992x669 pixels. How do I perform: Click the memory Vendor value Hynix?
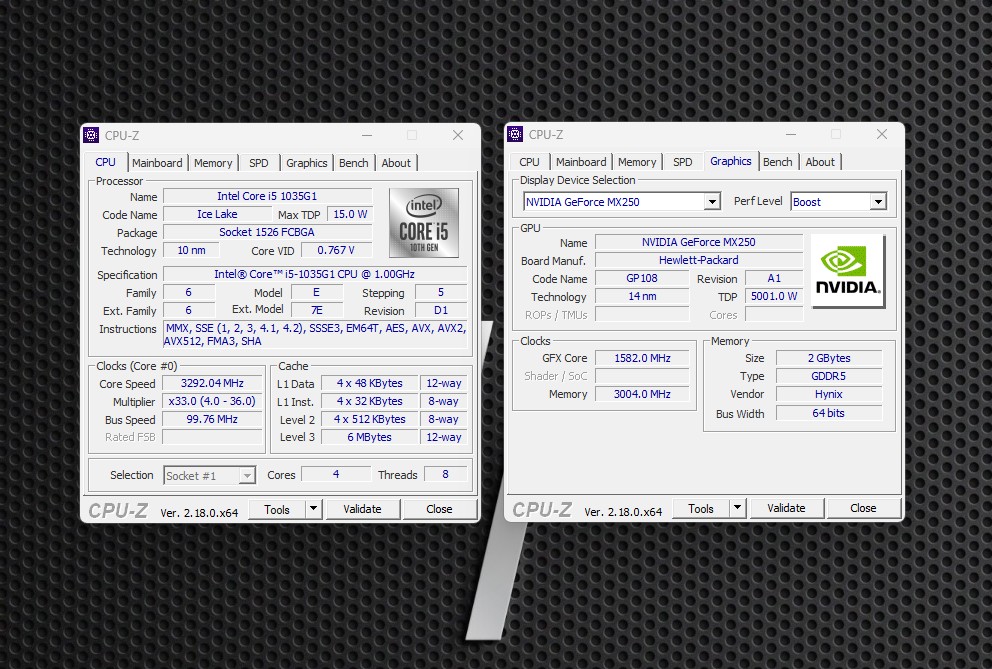(x=829, y=394)
